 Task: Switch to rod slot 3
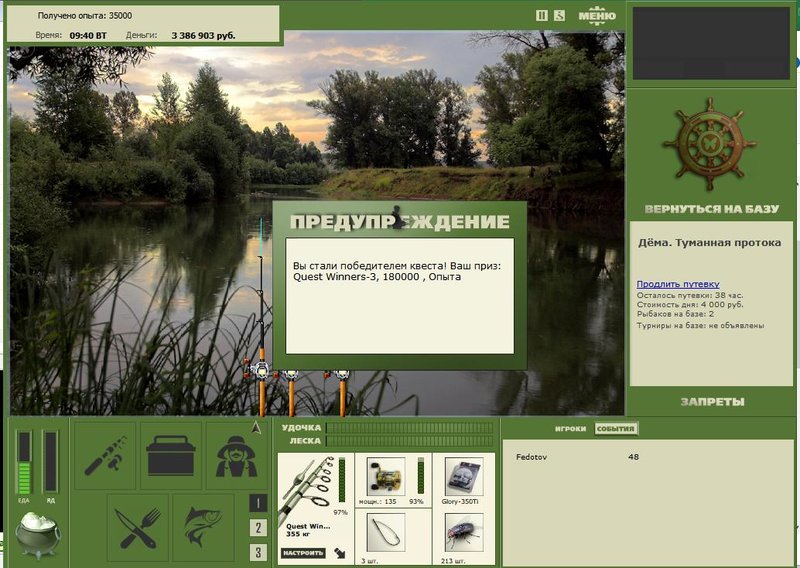pos(258,552)
